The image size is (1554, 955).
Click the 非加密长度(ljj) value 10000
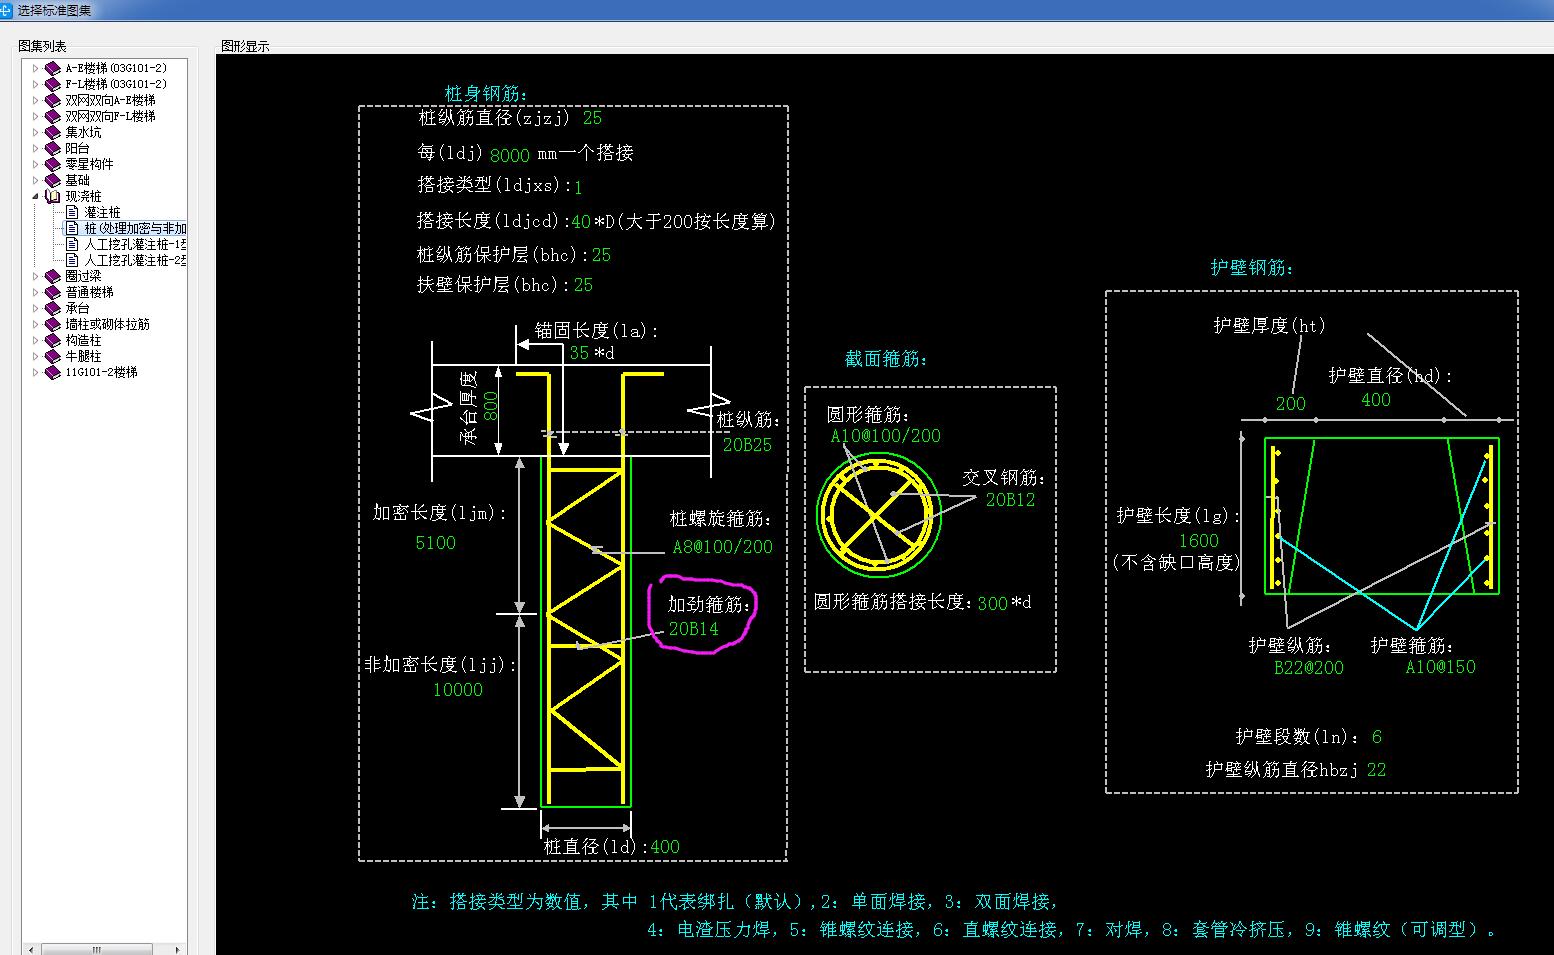click(x=458, y=690)
